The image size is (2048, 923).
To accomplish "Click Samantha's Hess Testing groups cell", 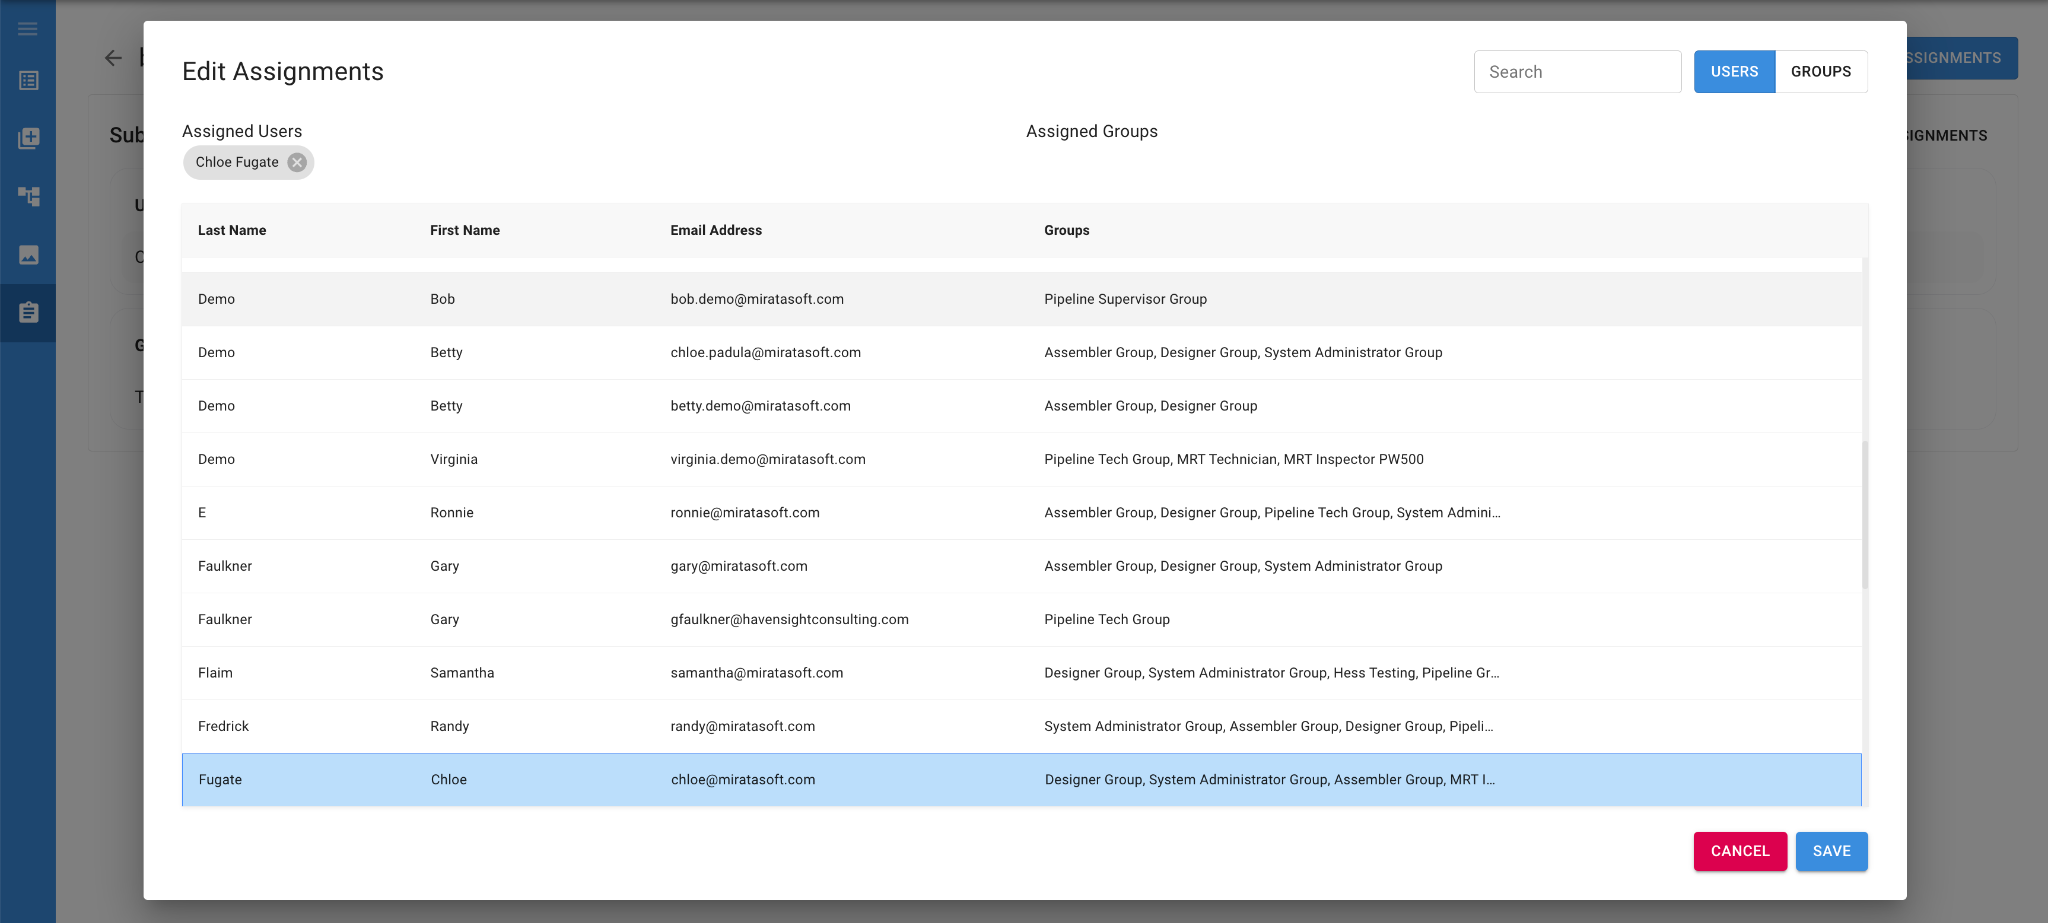I will click(1271, 673).
